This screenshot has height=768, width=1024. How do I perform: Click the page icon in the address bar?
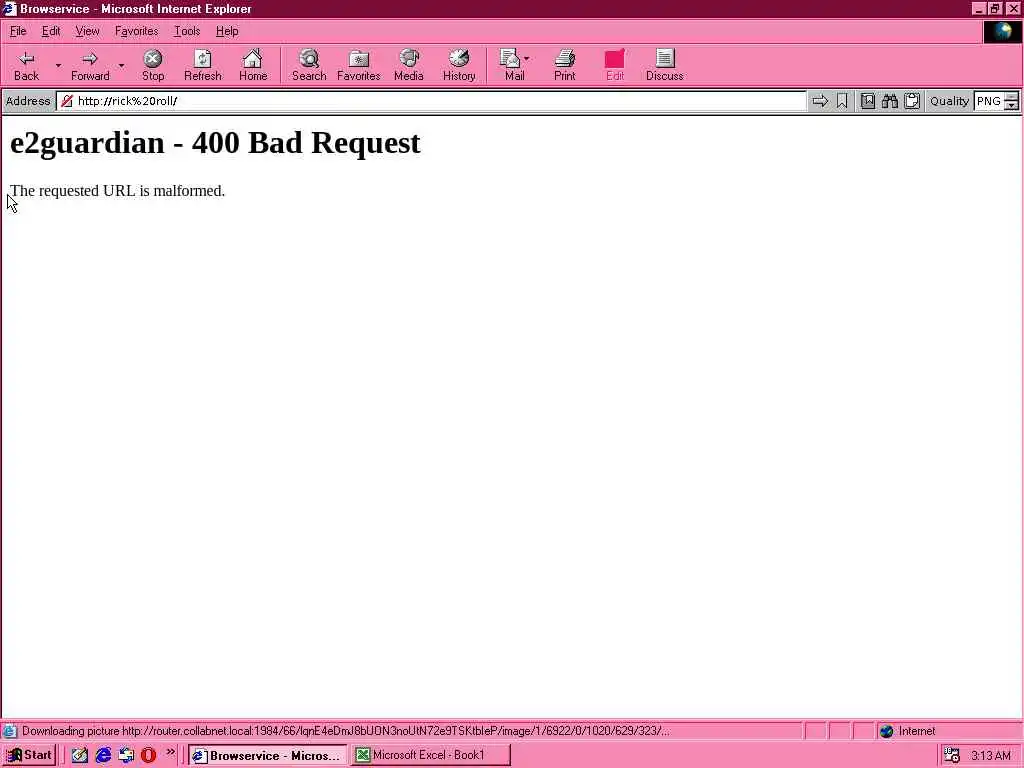point(67,101)
